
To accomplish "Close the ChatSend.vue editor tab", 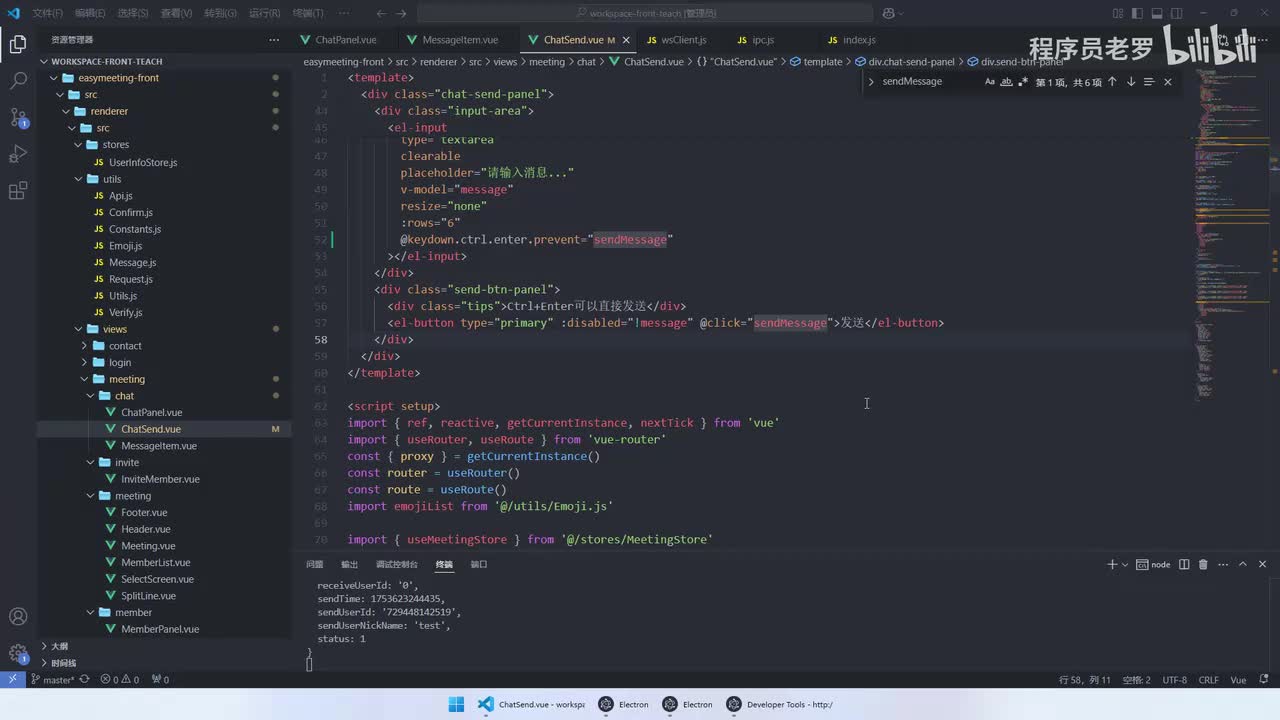I will point(627,40).
